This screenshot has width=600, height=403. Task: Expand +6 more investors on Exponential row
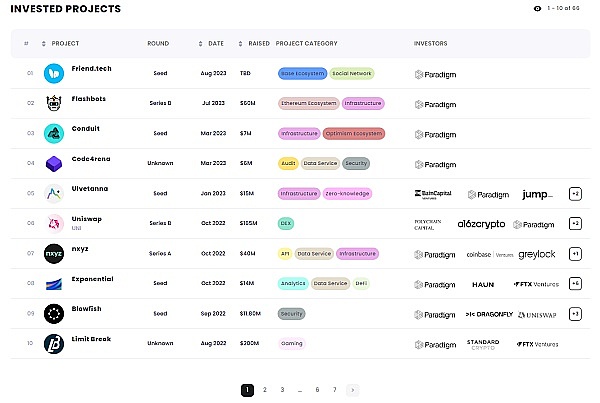[x=575, y=284]
